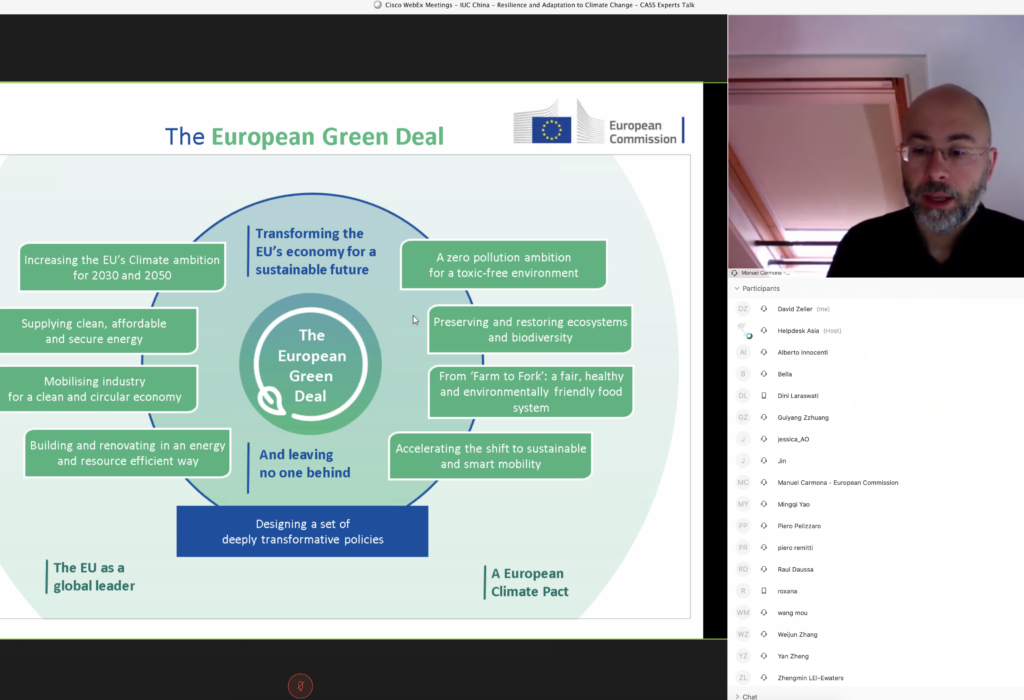This screenshot has height=700, width=1024.
Task: Collapse the Participants panel
Action: 735,289
